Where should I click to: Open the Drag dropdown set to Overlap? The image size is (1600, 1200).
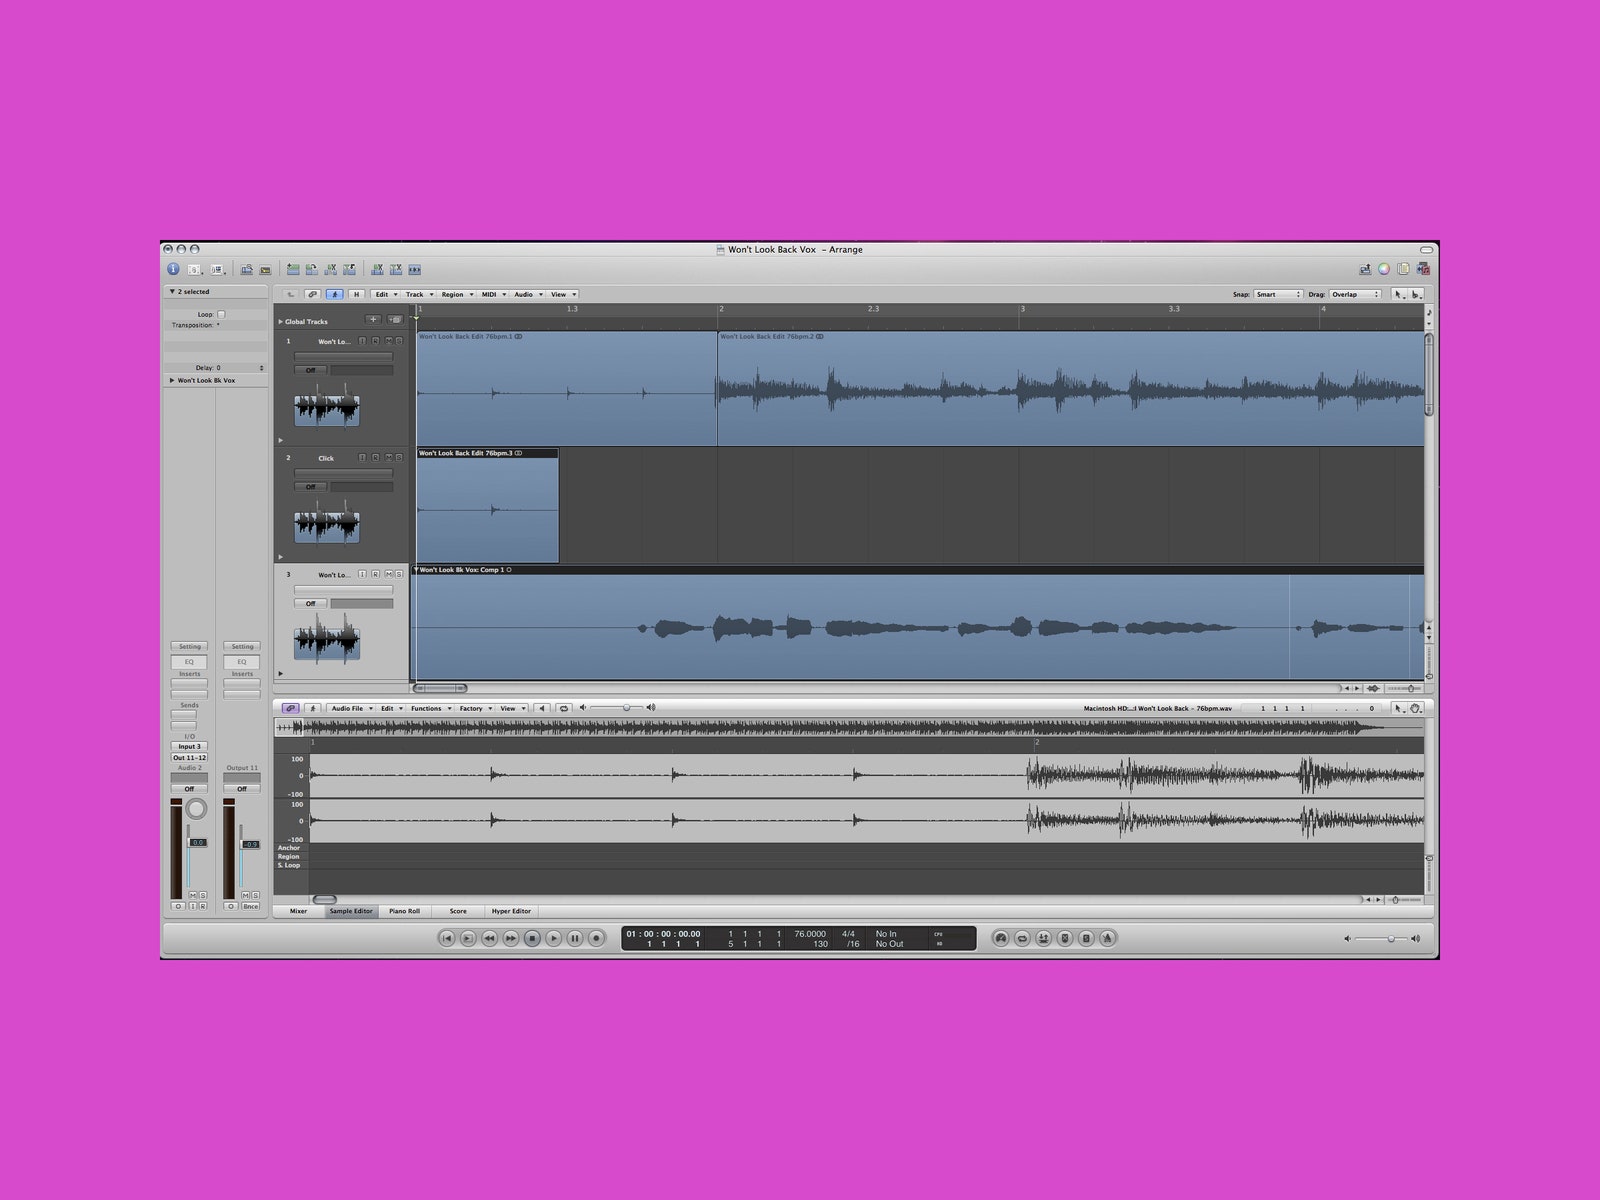point(1354,295)
